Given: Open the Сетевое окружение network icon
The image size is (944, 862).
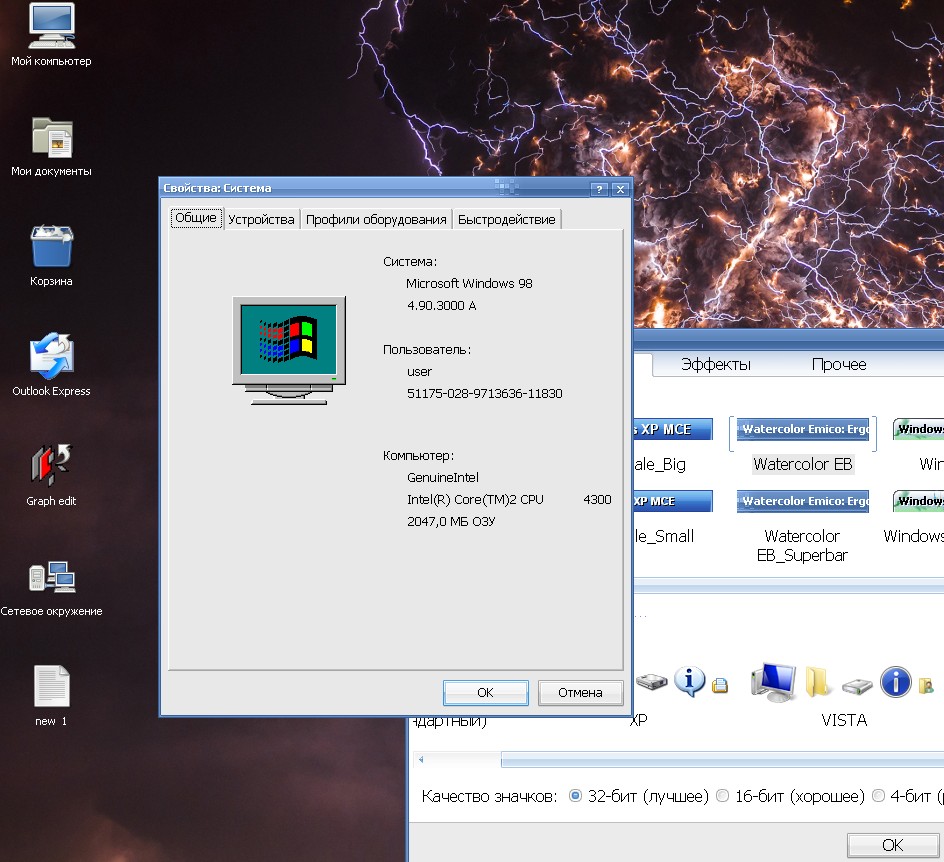Looking at the screenshot, I should point(51,576).
